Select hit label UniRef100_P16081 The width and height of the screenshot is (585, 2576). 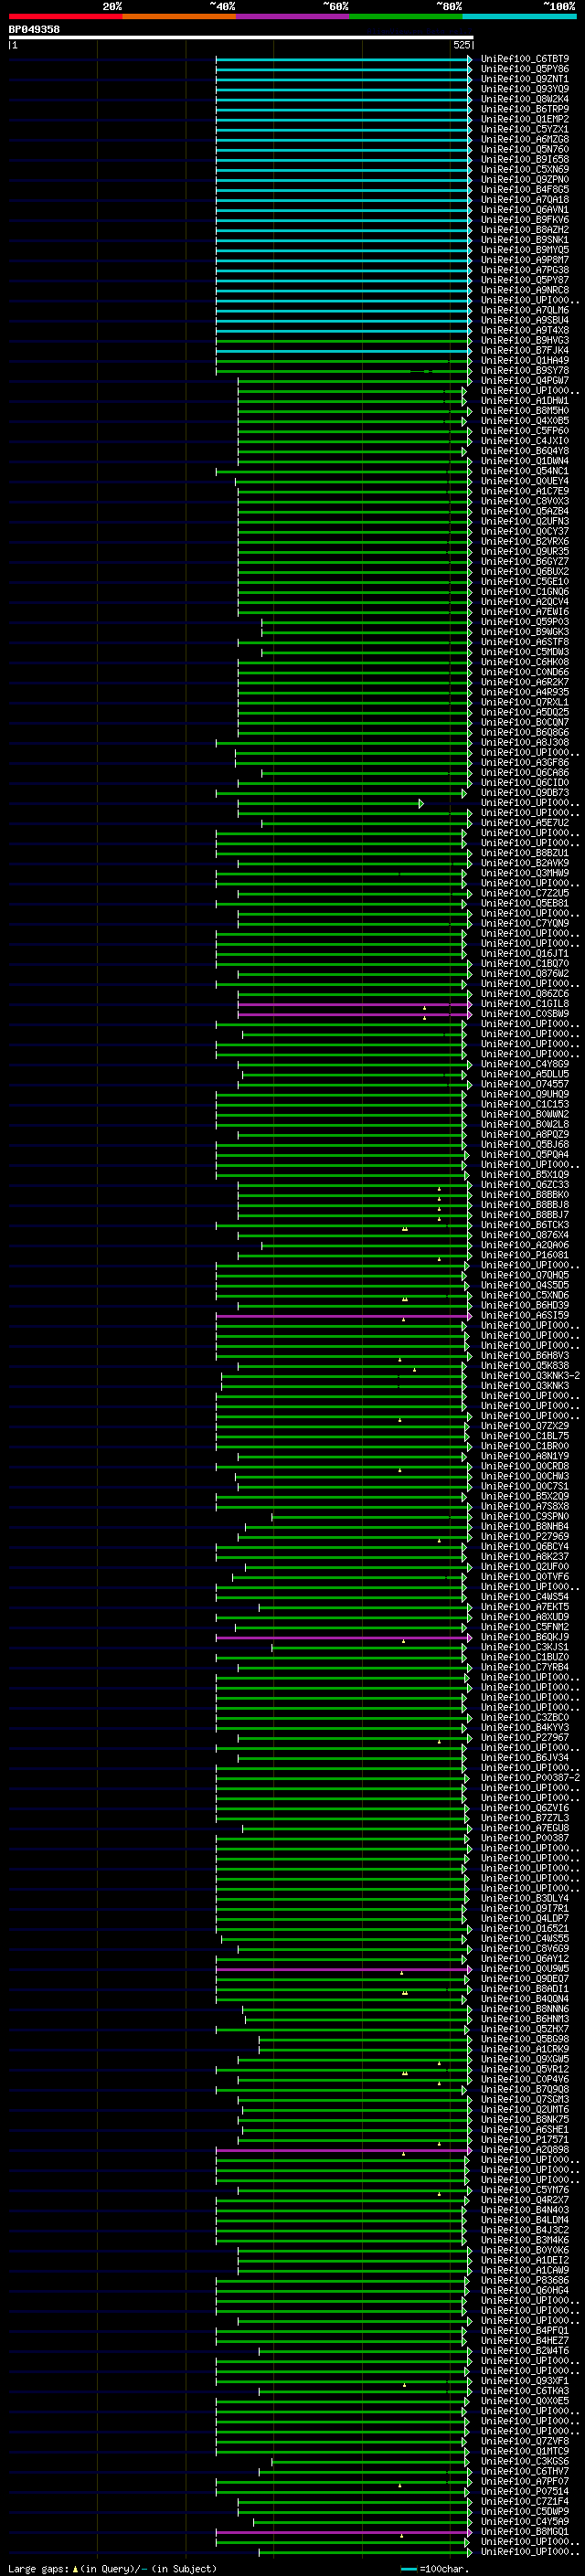(525, 1255)
